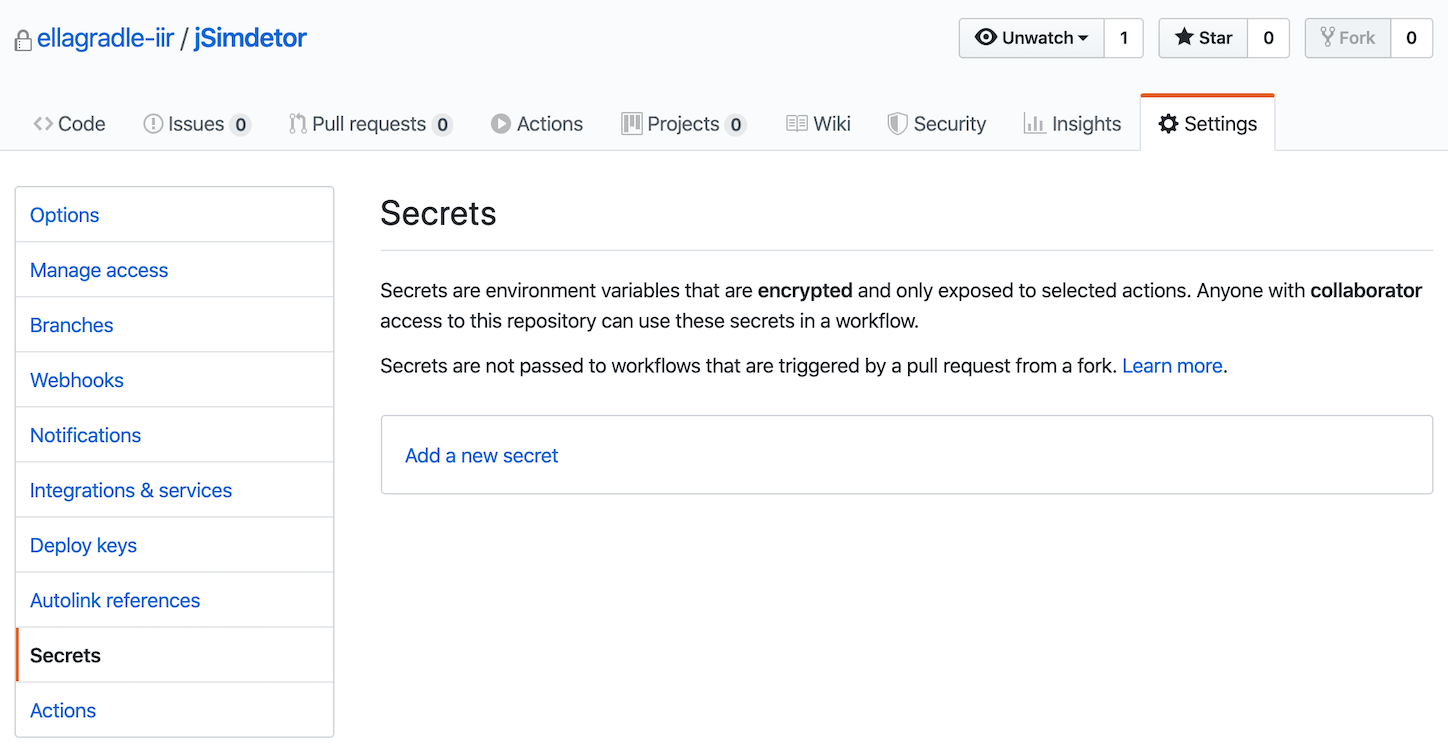
Task: Click the gear icon on the Settings tab
Action: tap(1168, 123)
